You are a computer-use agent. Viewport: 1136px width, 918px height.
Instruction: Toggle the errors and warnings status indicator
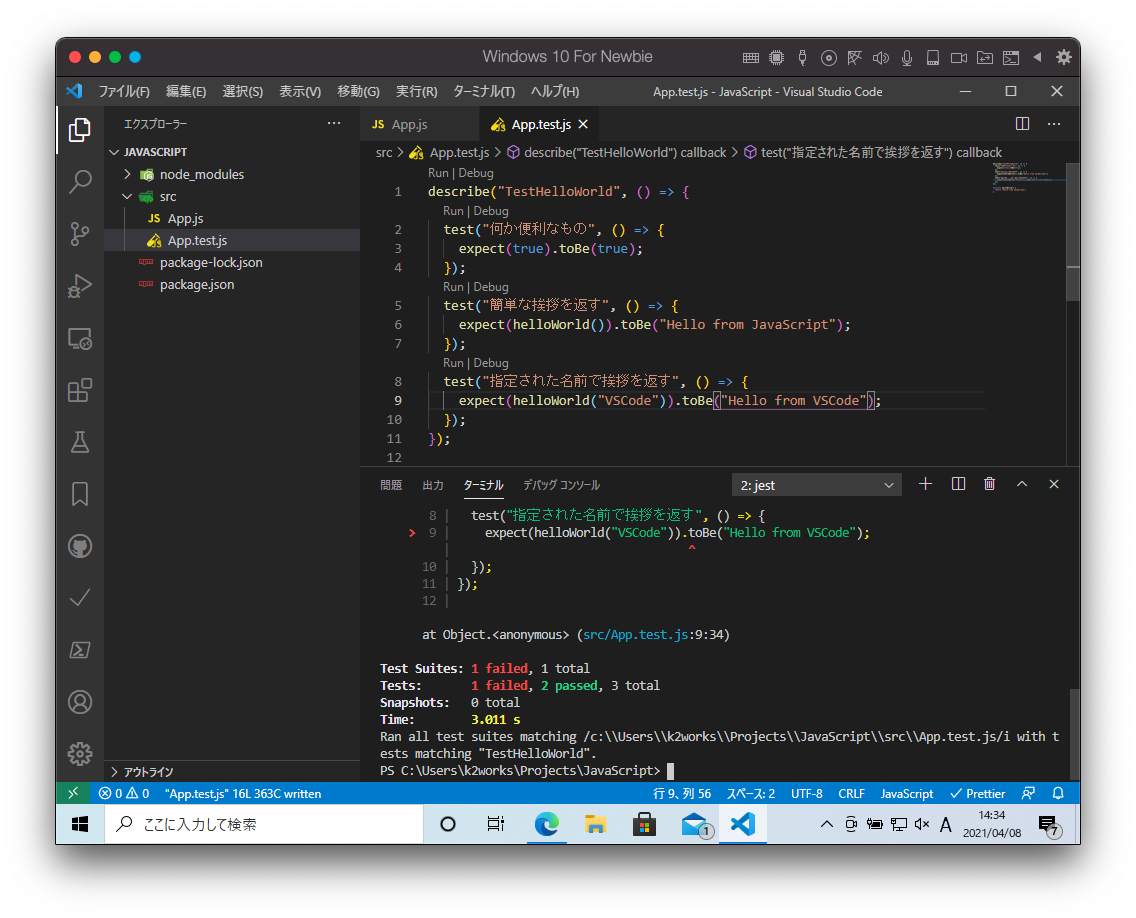[124, 793]
